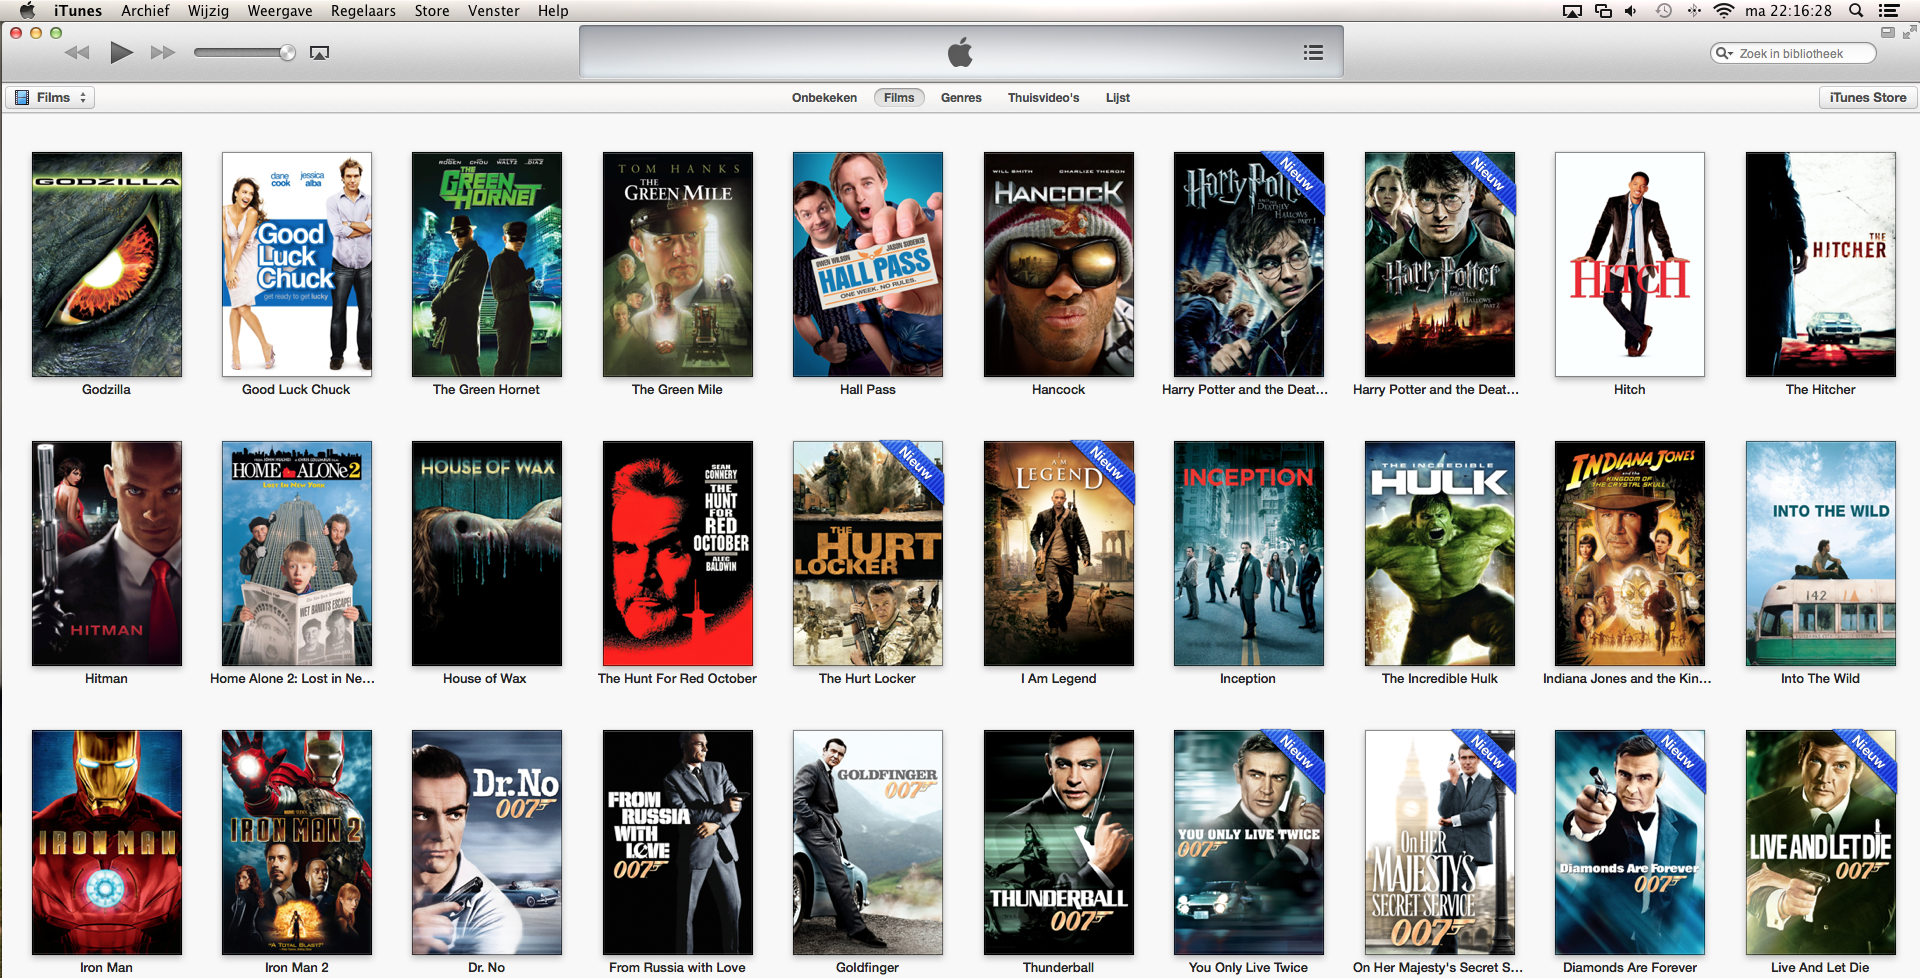Image resolution: width=1920 pixels, height=978 pixels.
Task: Select the Home Alone 2 poster
Action: click(x=297, y=553)
